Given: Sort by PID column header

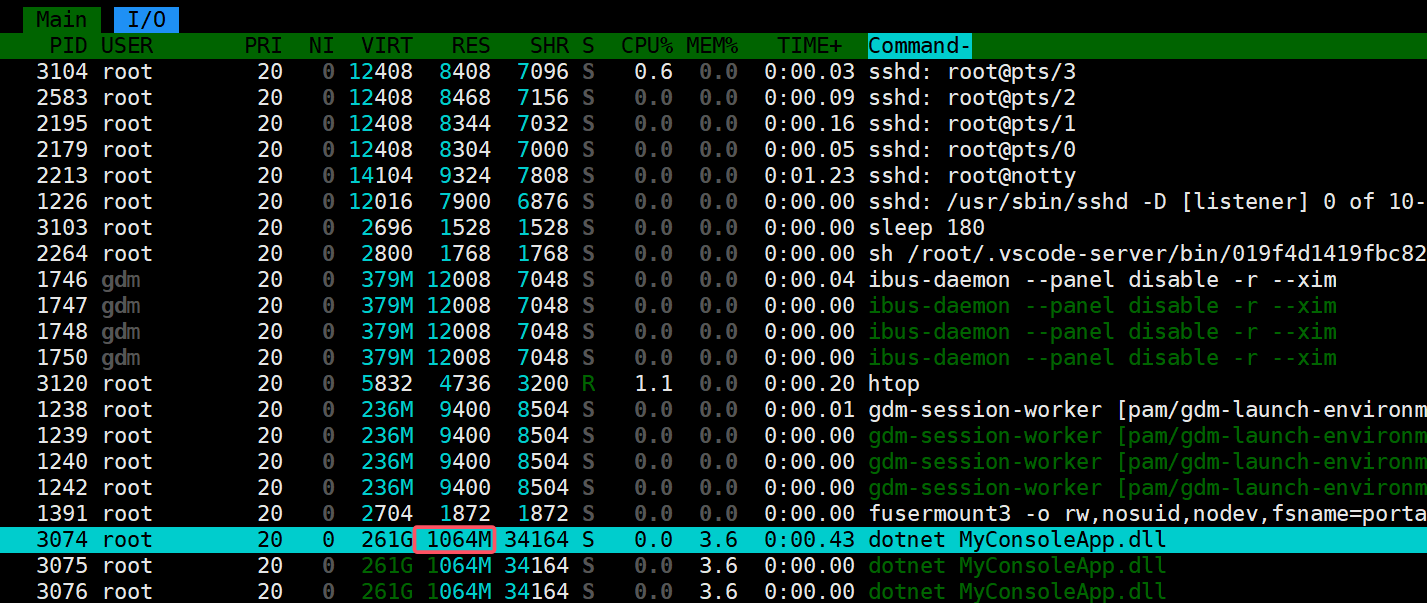Looking at the screenshot, I should (x=69, y=46).
